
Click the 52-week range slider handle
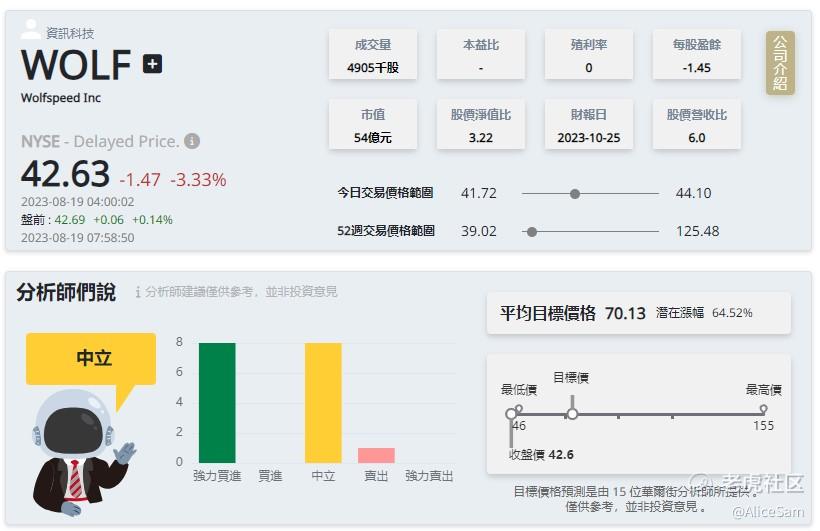[532, 232]
